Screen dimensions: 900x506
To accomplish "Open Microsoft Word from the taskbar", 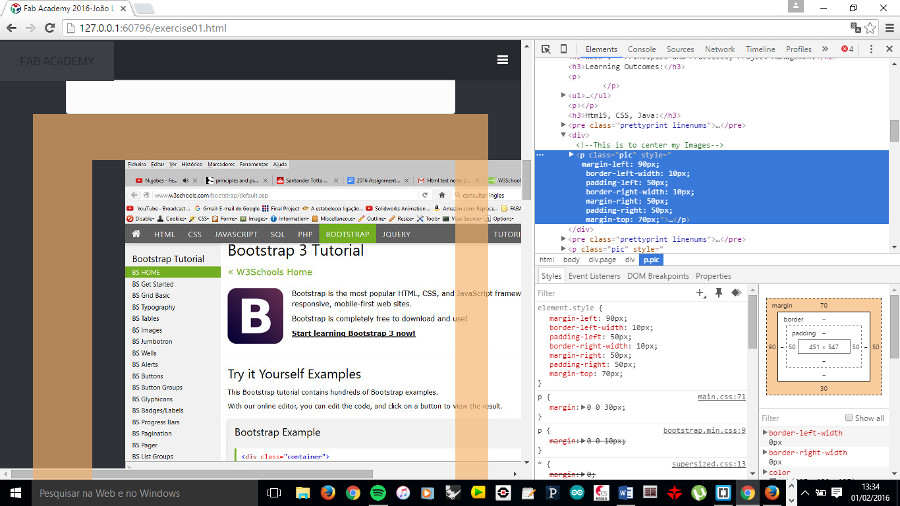I will pos(626,493).
